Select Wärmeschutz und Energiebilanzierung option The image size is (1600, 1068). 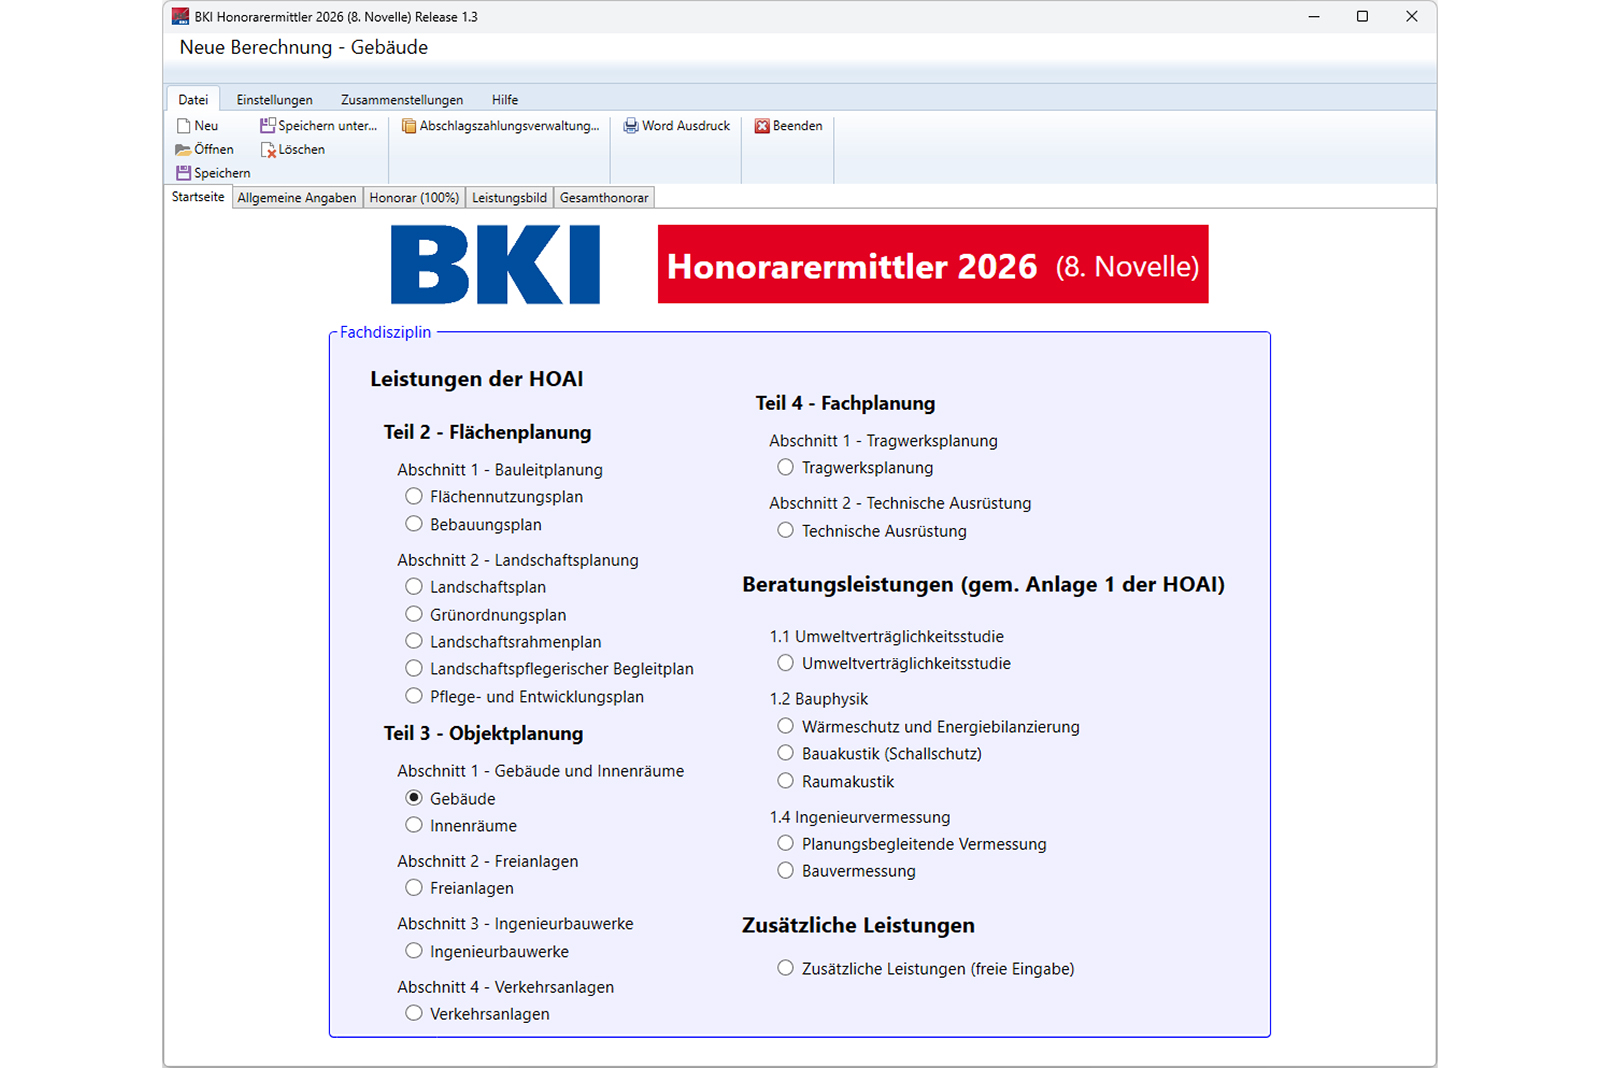[x=786, y=726]
